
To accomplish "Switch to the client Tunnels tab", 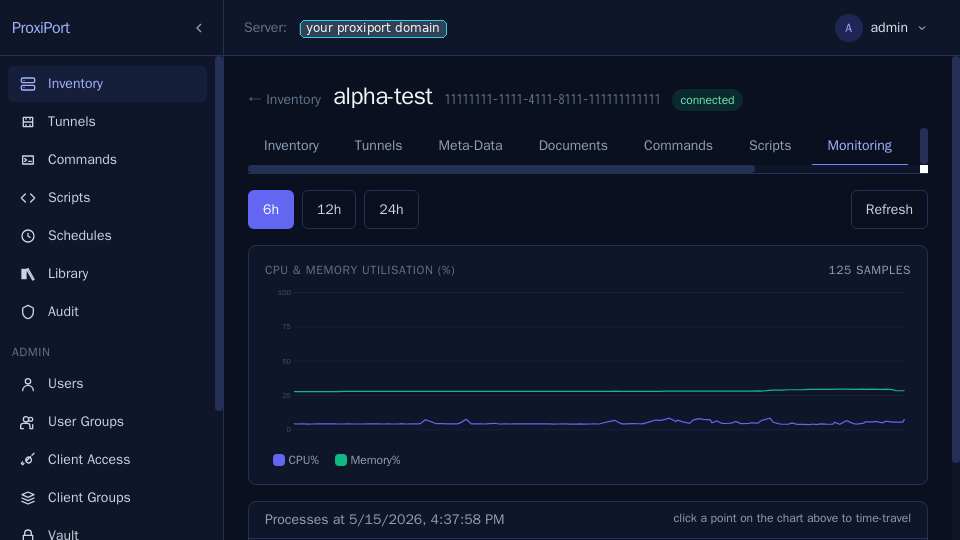I will (378, 146).
